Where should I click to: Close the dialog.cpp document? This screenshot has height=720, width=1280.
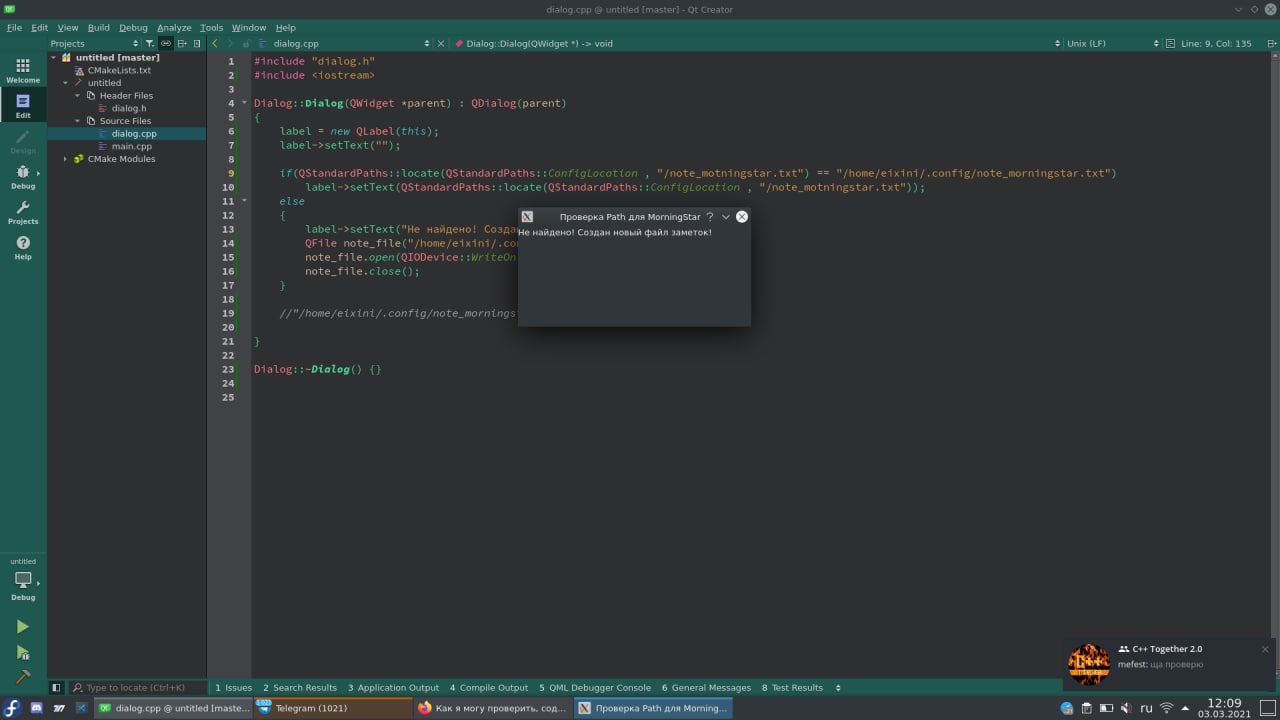[441, 43]
